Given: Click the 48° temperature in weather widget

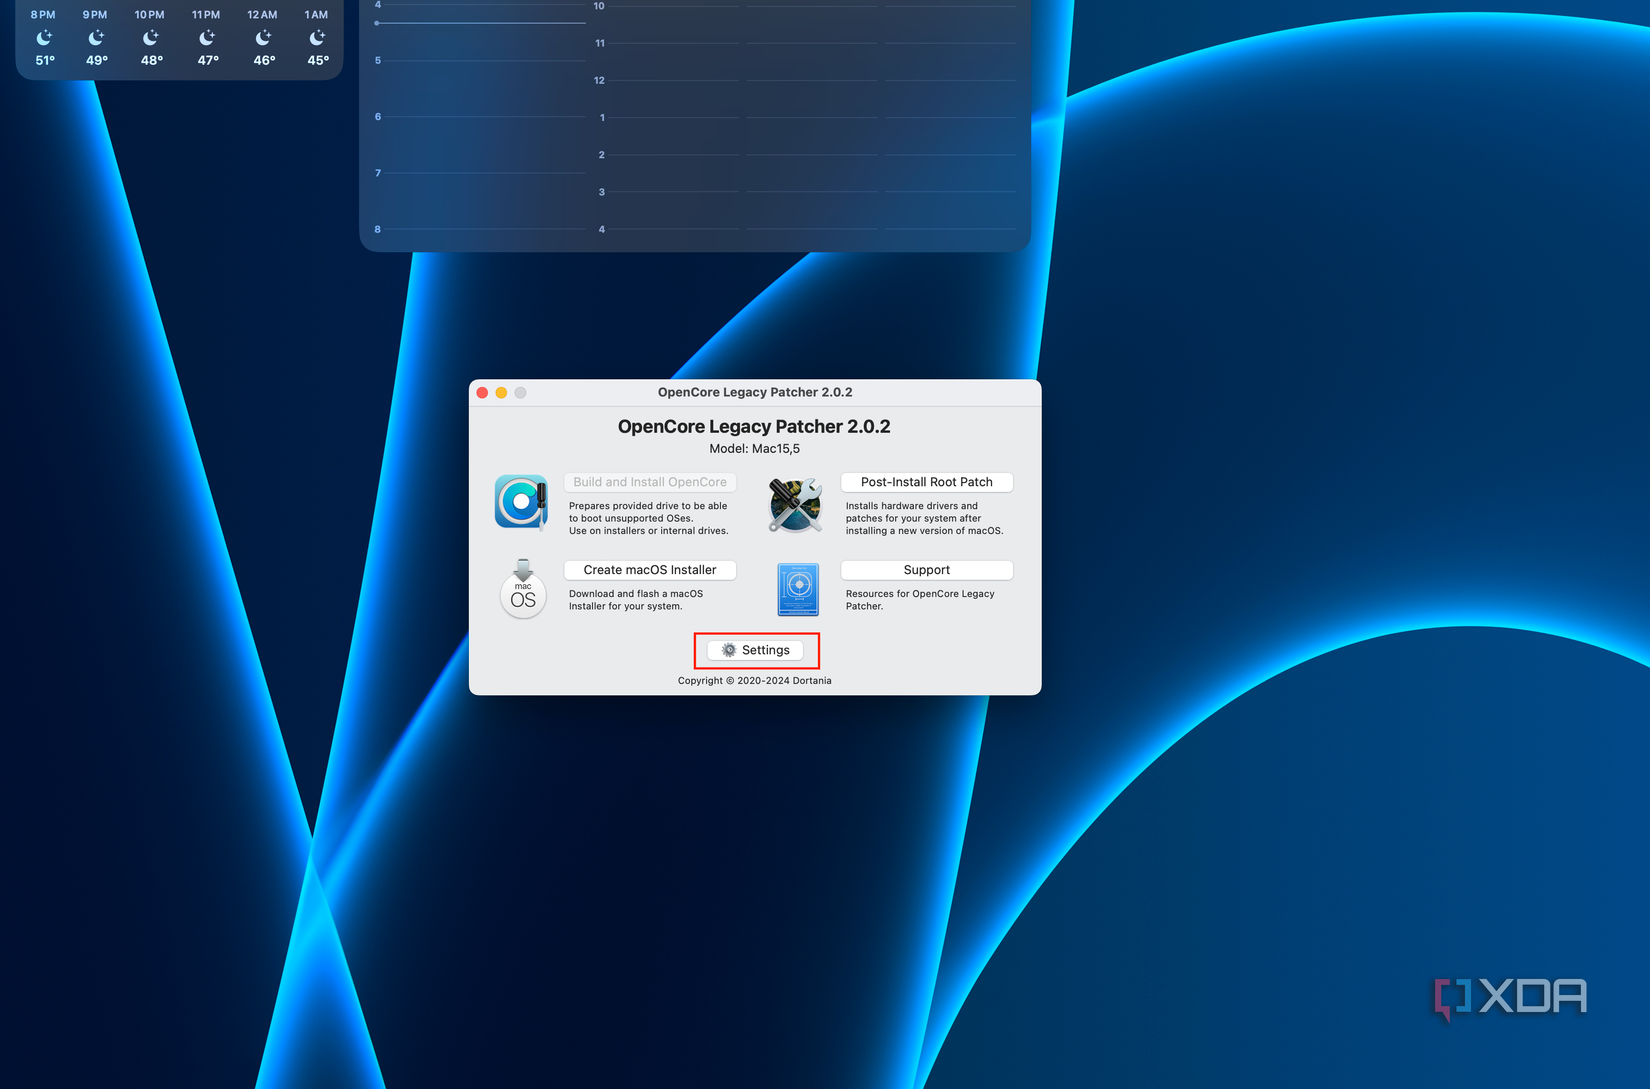Looking at the screenshot, I should (152, 61).
